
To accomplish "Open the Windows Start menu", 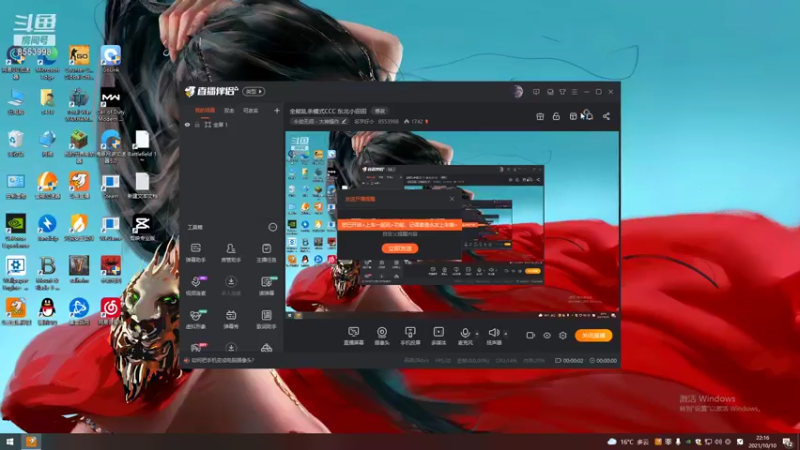I will click(9, 441).
